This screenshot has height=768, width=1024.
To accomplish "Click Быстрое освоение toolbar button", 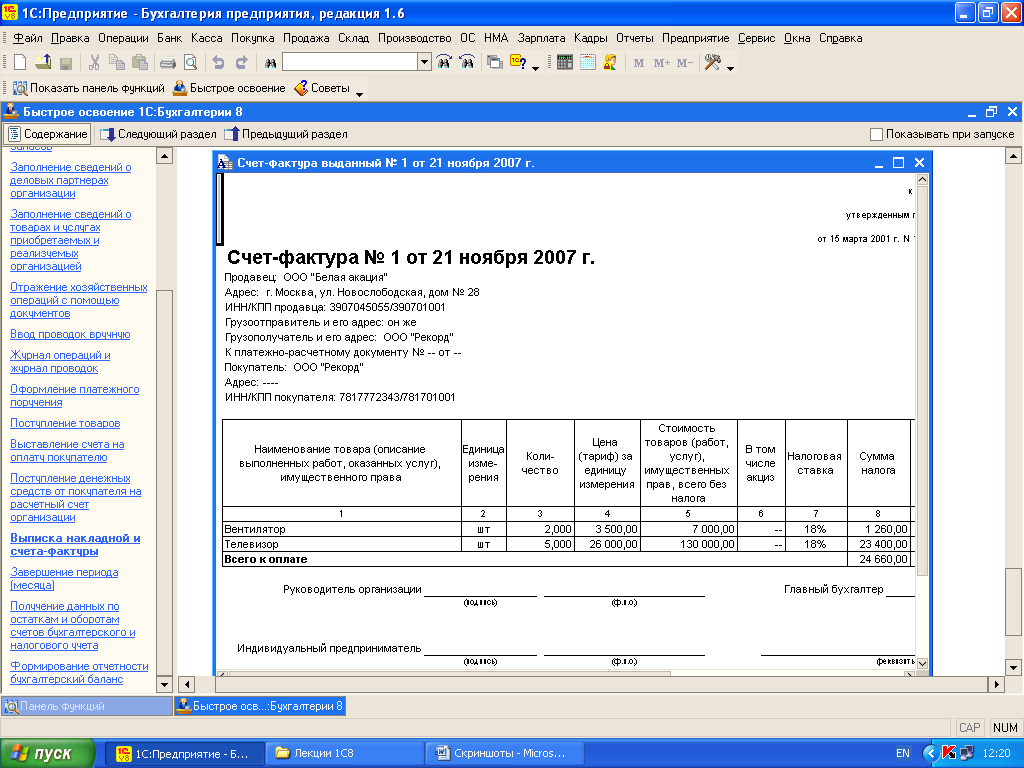I will (x=229, y=88).
